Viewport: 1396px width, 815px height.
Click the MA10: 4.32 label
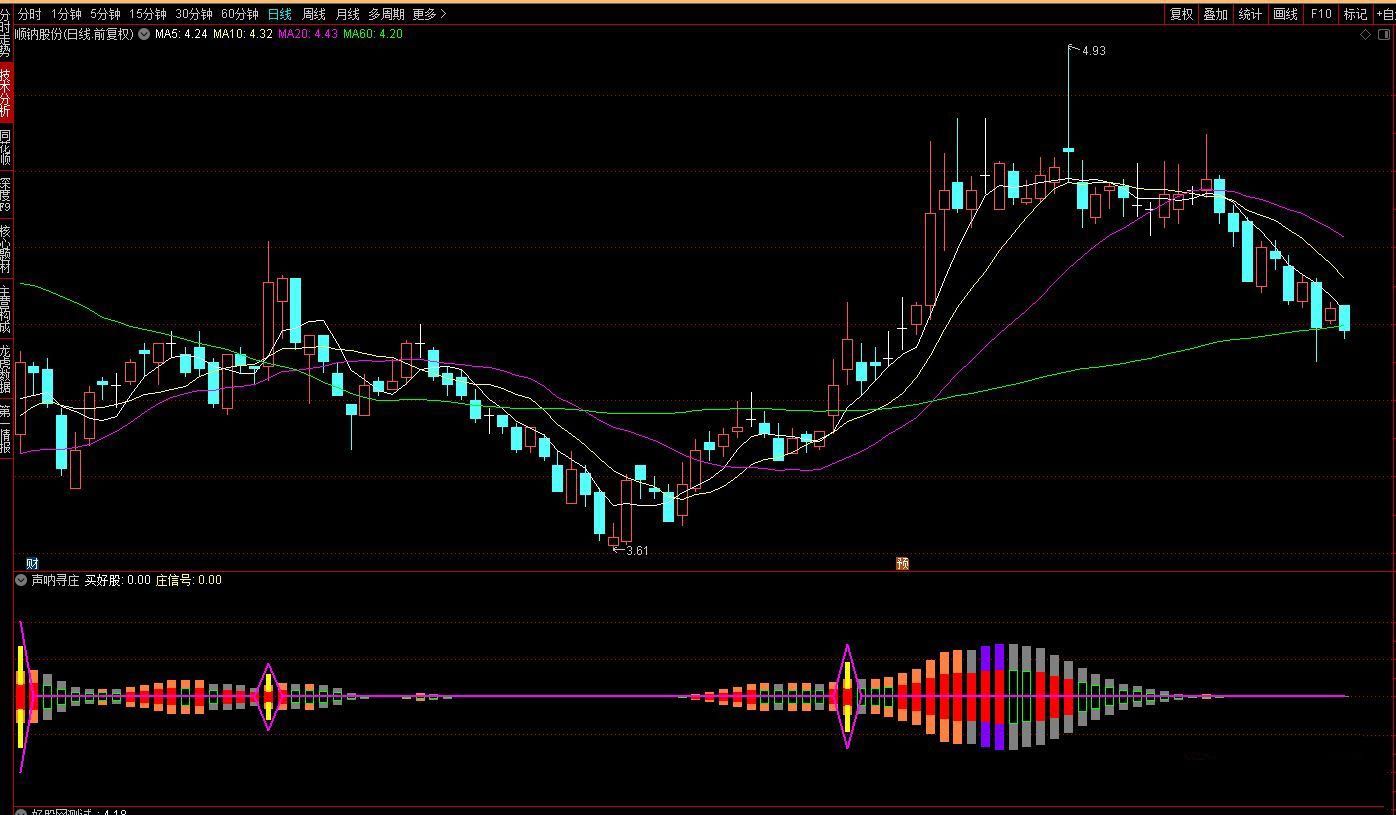243,34
